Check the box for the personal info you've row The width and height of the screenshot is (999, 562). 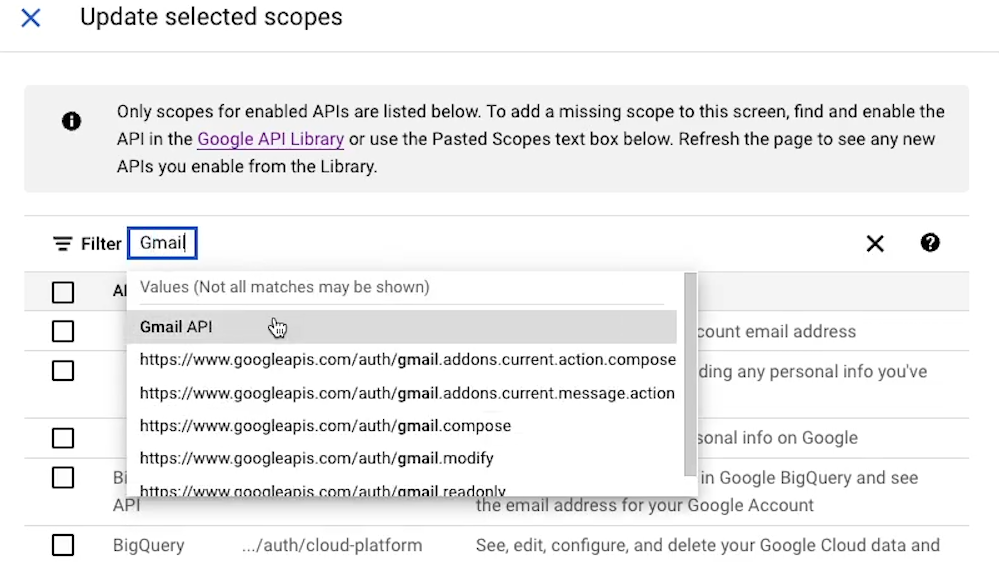[63, 371]
